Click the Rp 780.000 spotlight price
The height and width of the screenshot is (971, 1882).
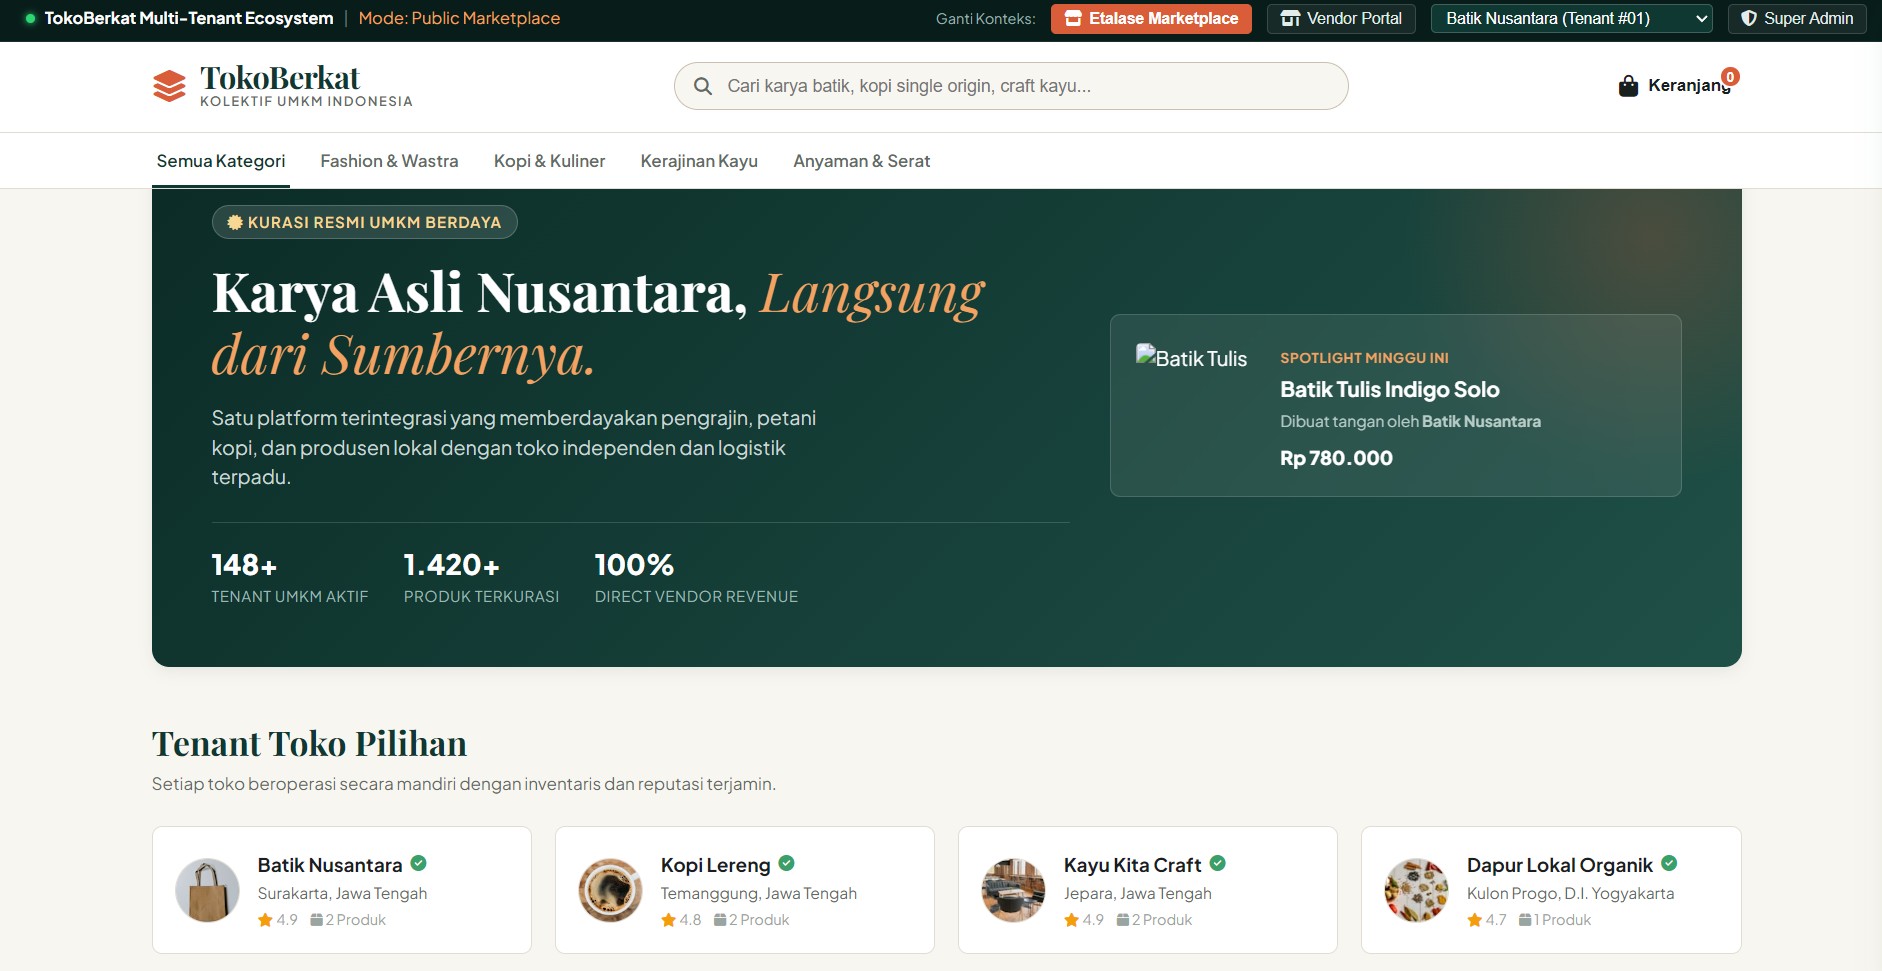click(1336, 458)
